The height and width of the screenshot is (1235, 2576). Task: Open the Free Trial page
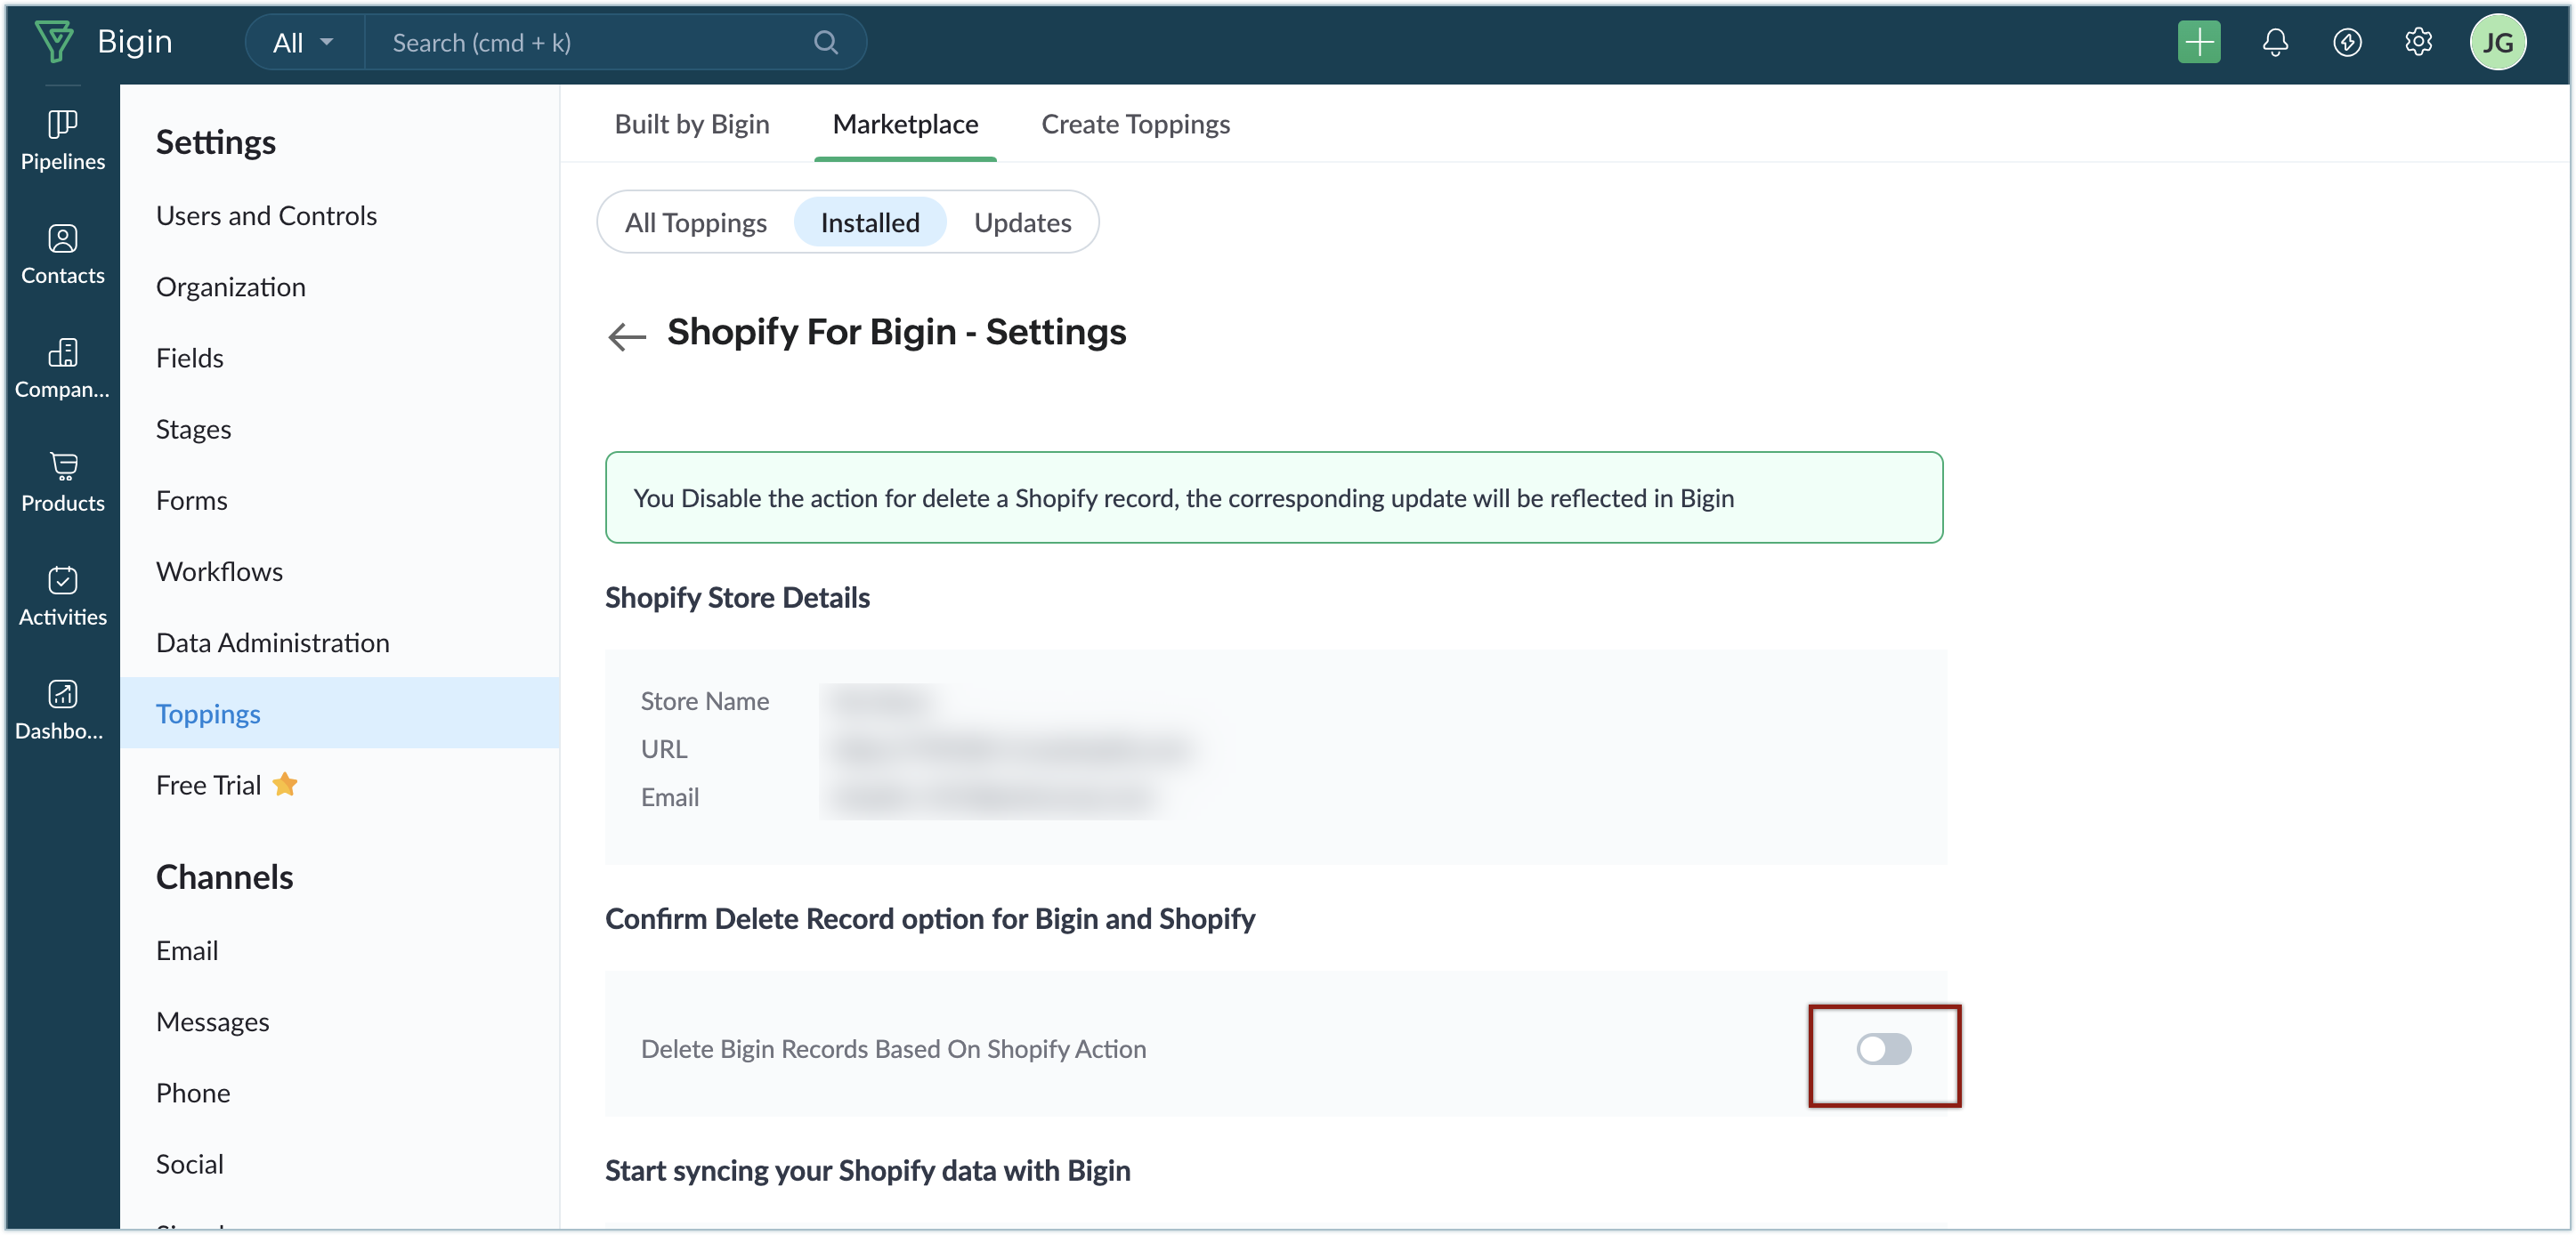click(208, 785)
